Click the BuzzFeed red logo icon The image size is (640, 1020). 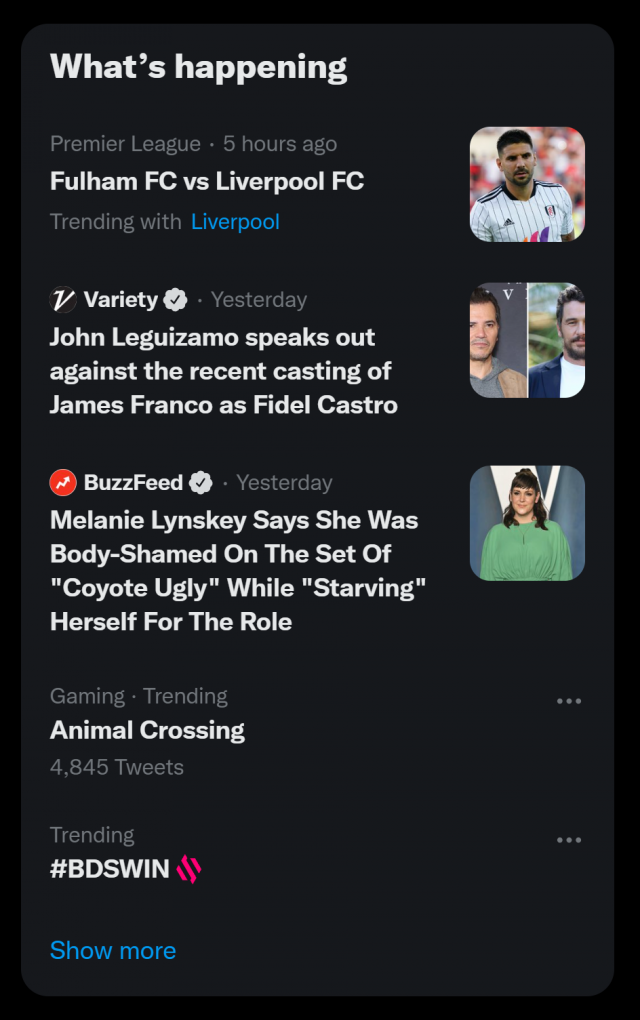[63, 483]
